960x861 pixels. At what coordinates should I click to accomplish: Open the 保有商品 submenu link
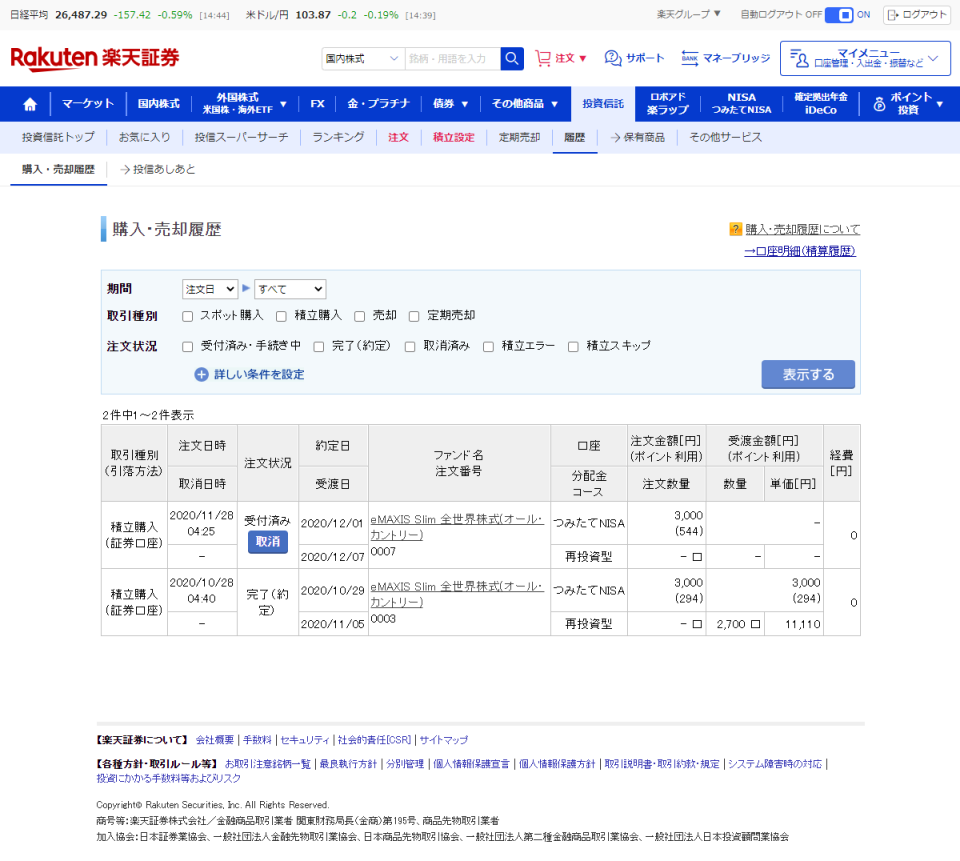tap(637, 137)
